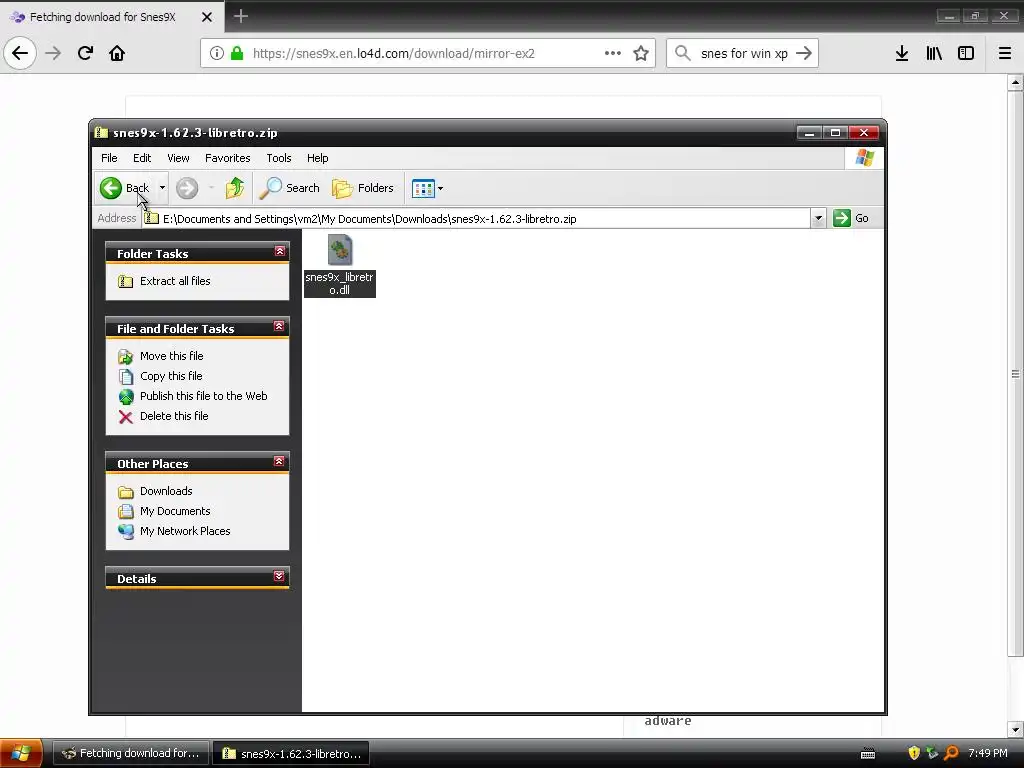This screenshot has height=768, width=1024.
Task: Click the Up folder icon in Explorer toolbar
Action: pyautogui.click(x=234, y=188)
